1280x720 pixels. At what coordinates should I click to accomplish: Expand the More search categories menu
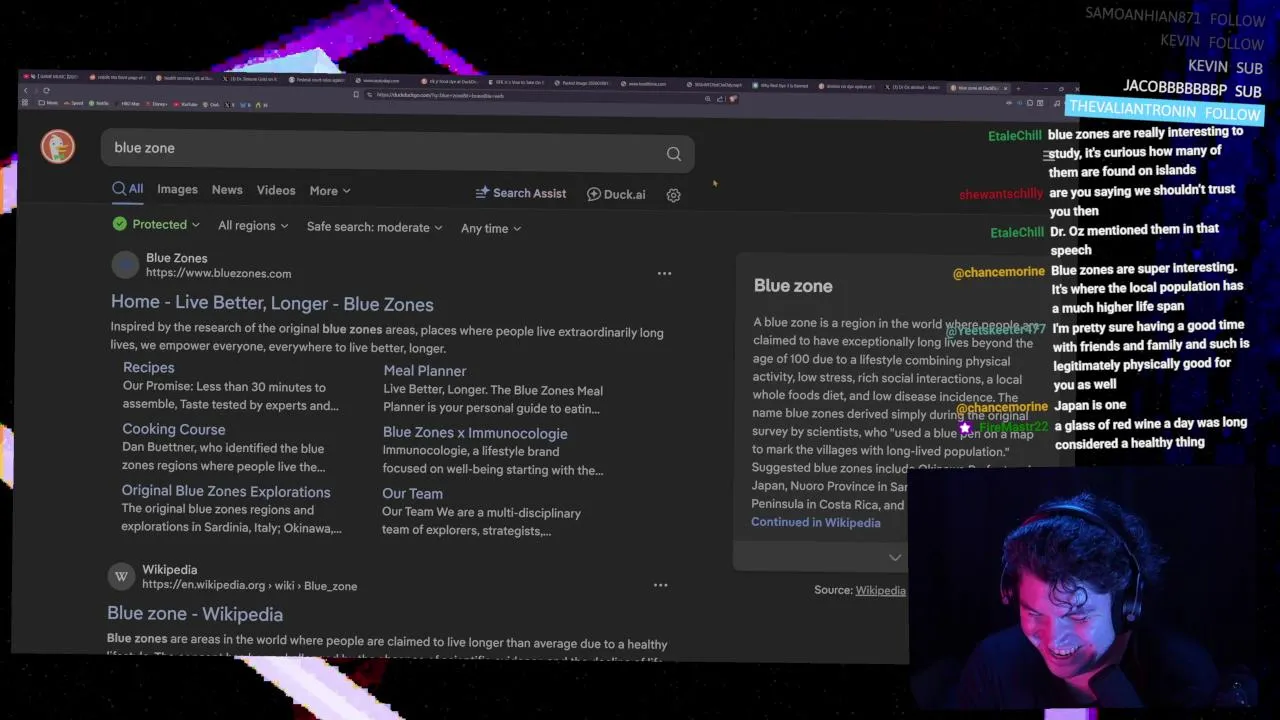[330, 191]
